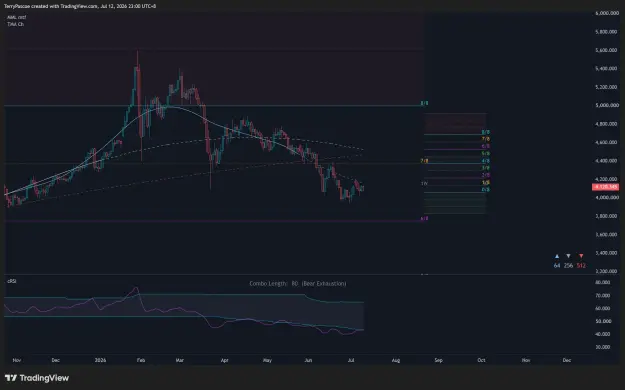Click the 4/8 level label
This screenshot has width=625, height=390.
tap(485, 161)
